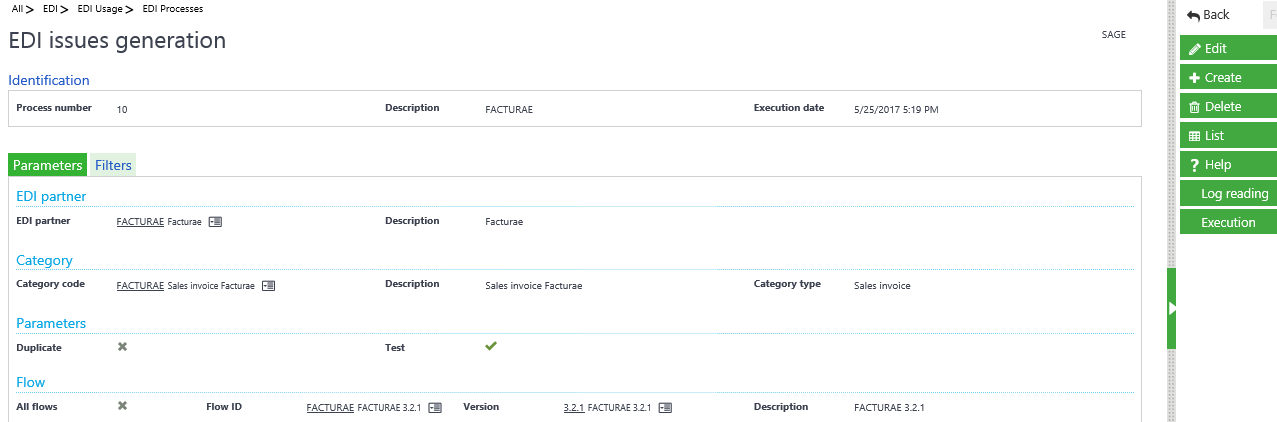This screenshot has height=422, width=1277.
Task: Open the List grid button
Action: (1227, 135)
